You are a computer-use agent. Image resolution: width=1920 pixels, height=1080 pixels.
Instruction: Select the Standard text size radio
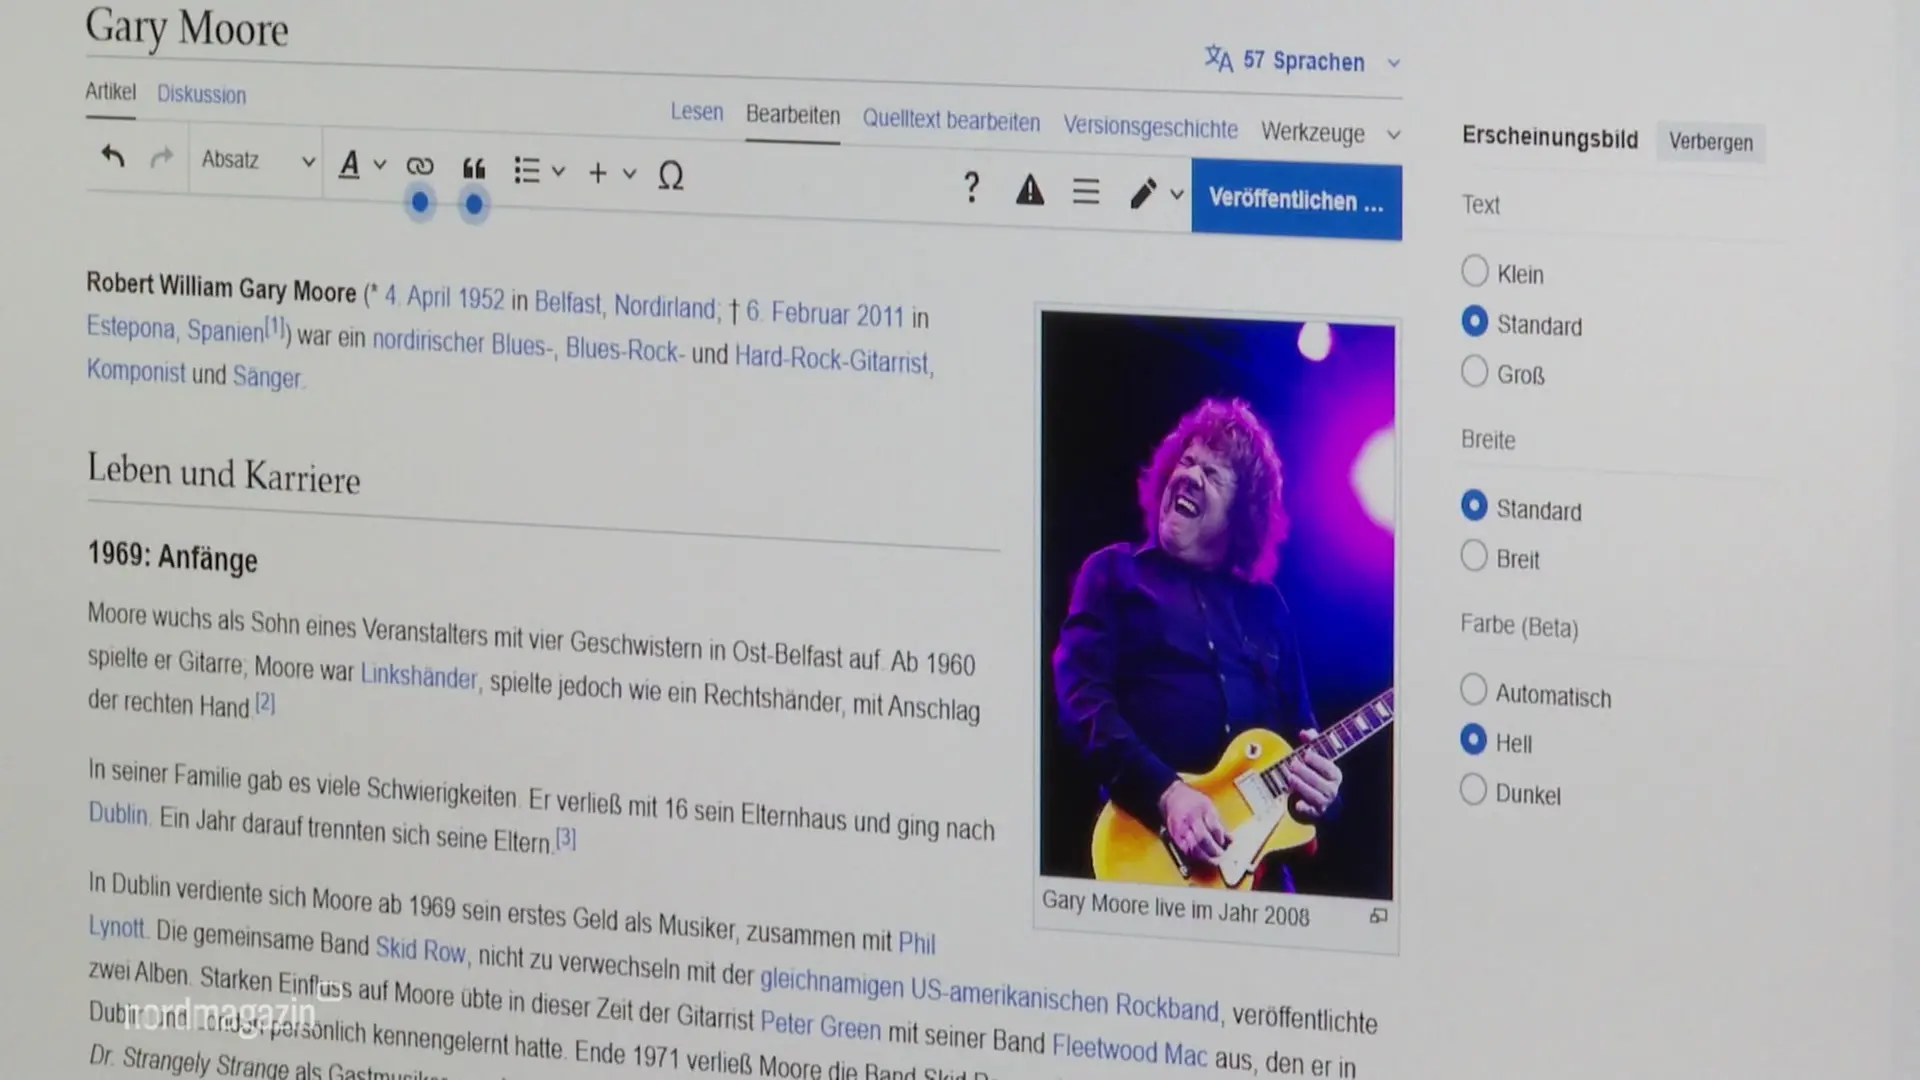tap(1475, 321)
